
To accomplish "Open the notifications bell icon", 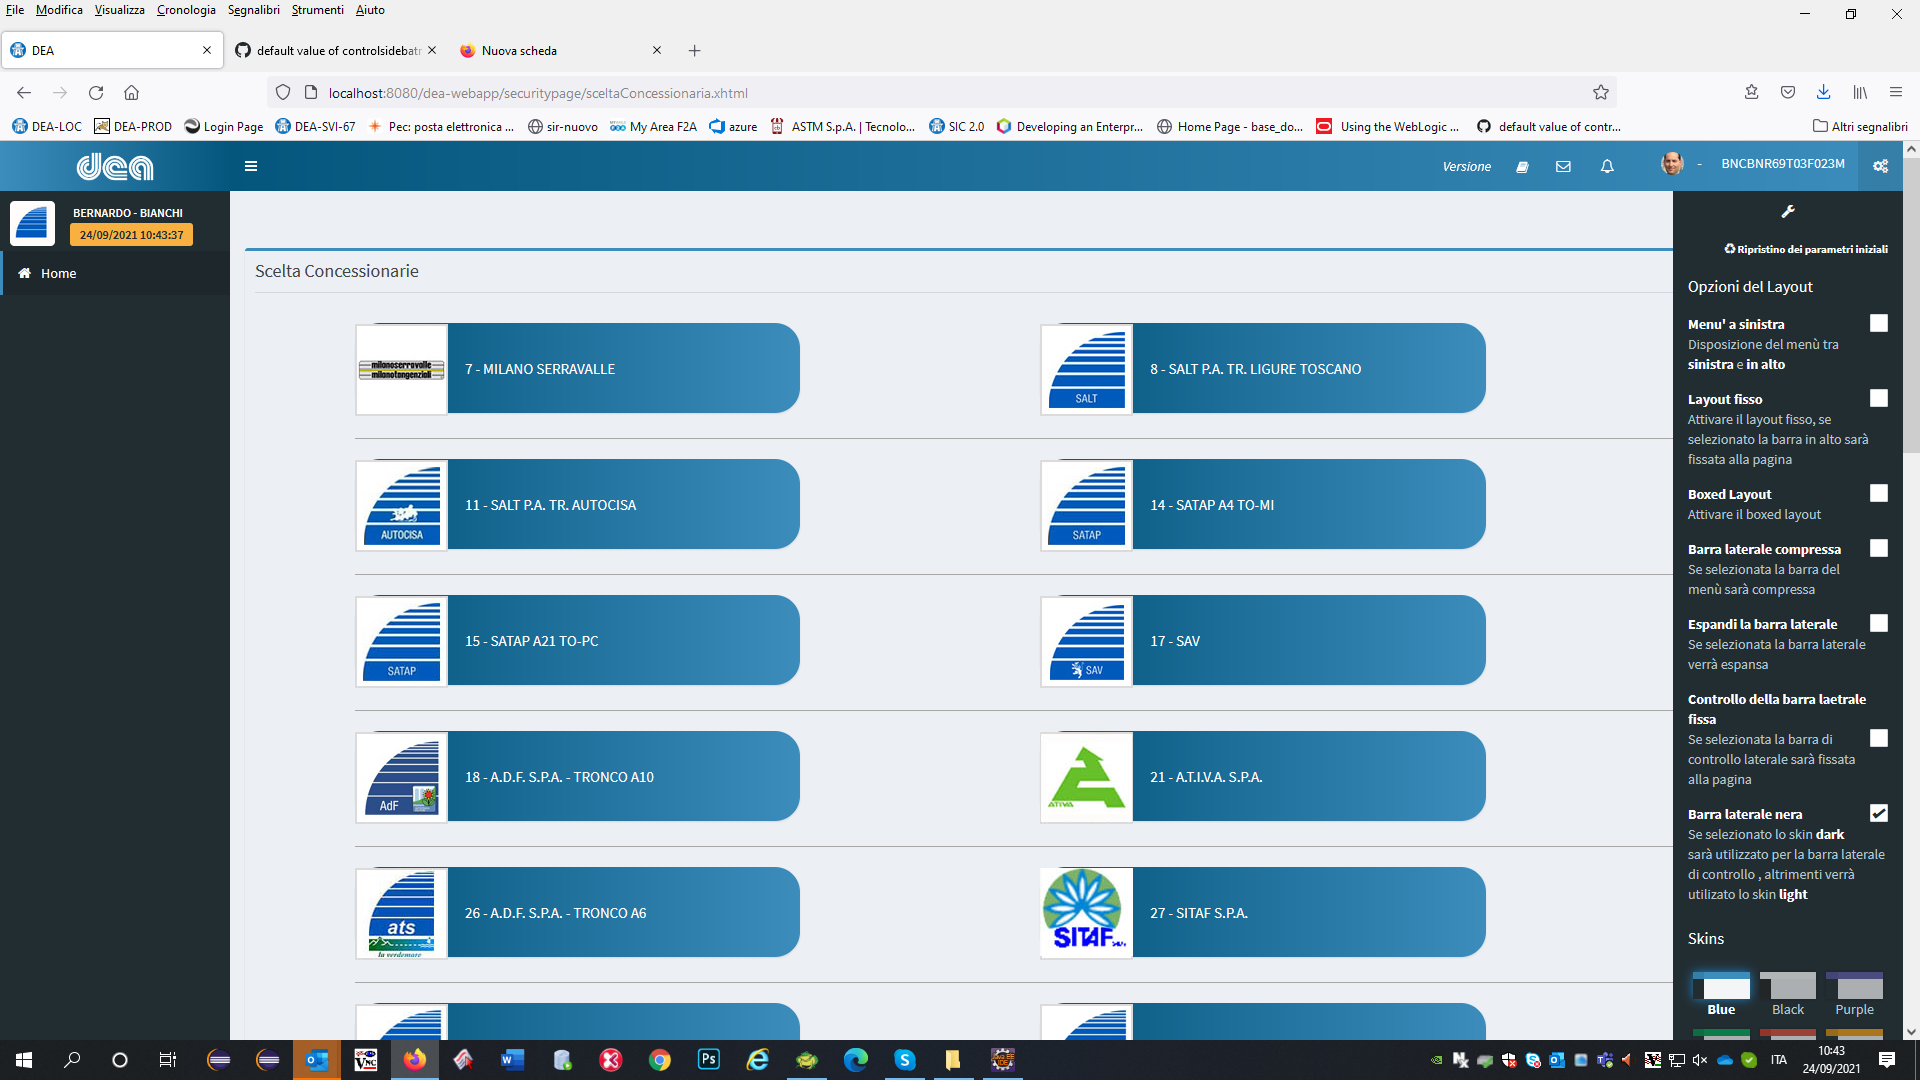I will [x=1607, y=166].
